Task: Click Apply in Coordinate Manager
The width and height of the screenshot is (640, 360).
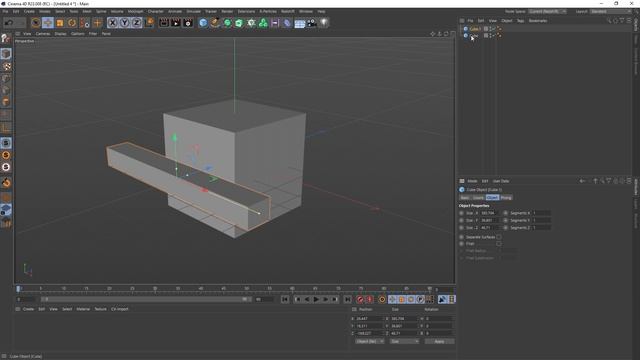Action: click(x=439, y=341)
